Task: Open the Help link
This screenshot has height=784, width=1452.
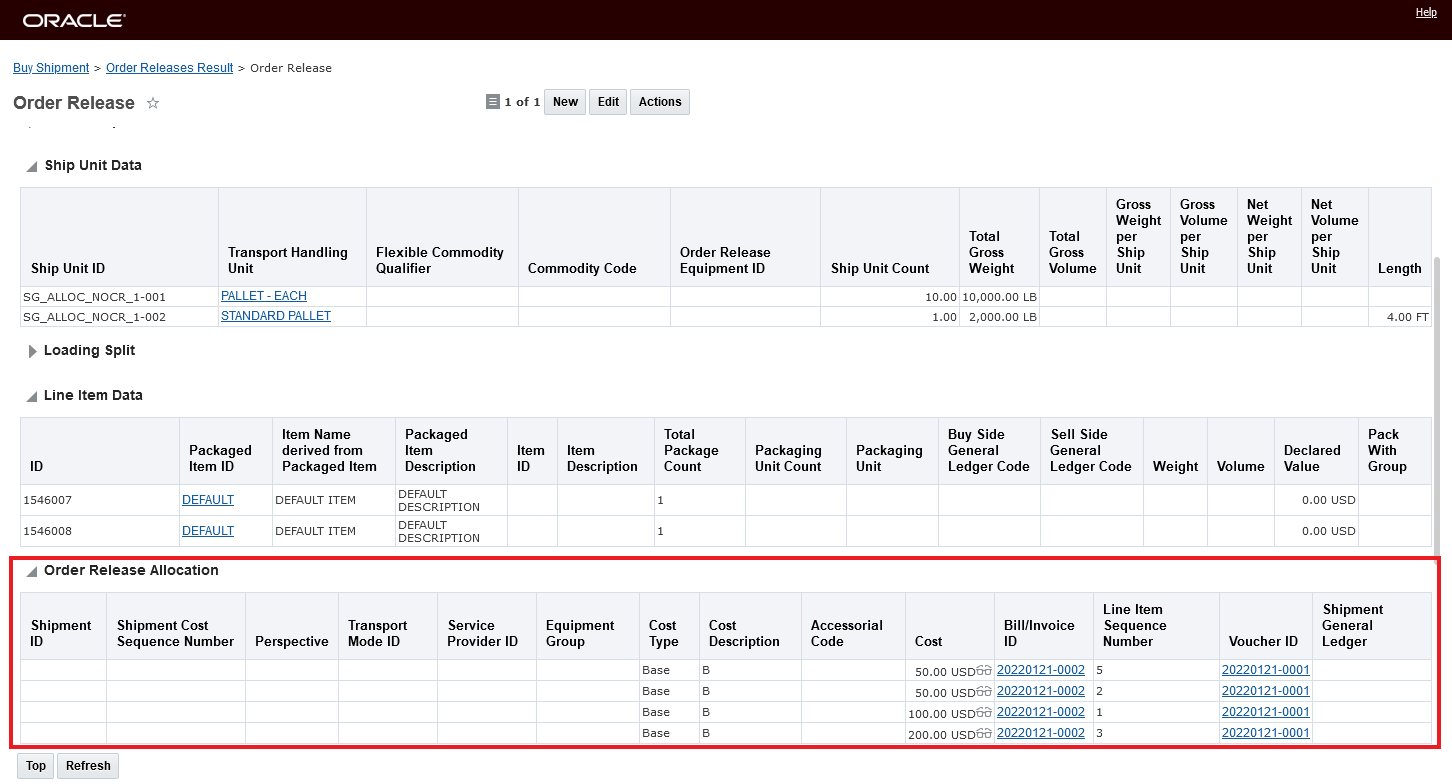Action: coord(1426,12)
